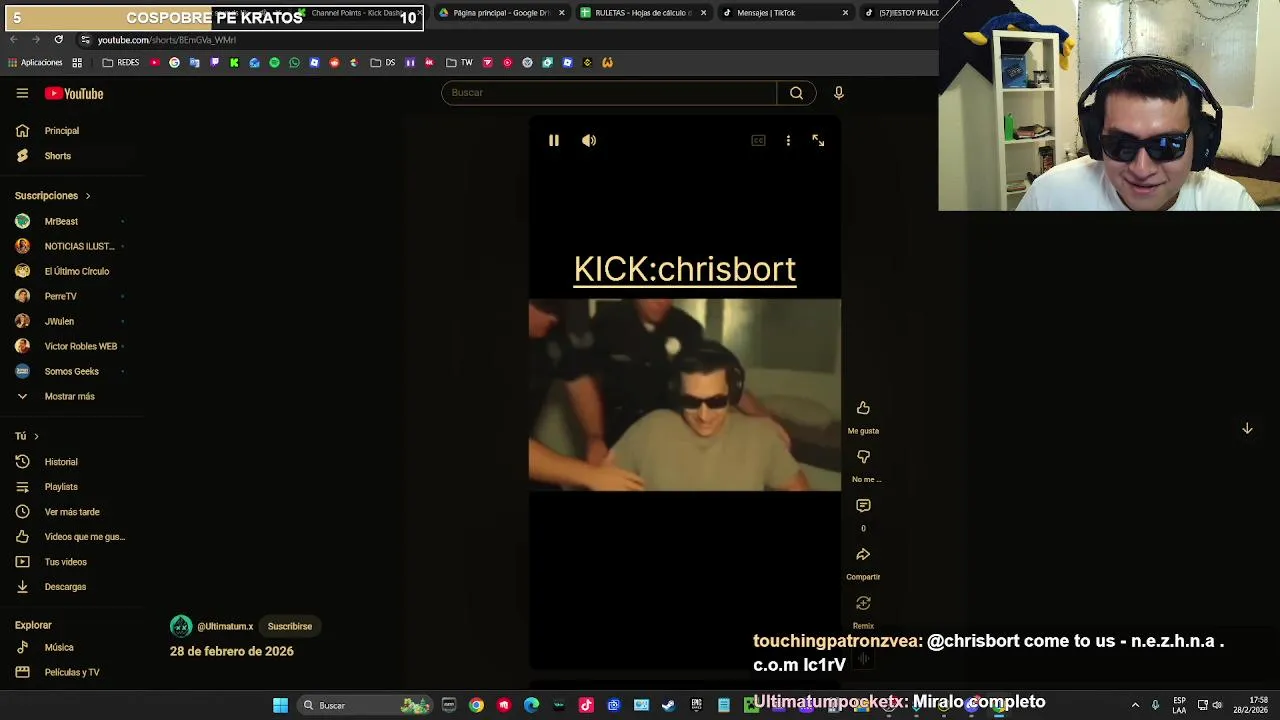Open Aplicaciones bookmarks shortcut
Image resolution: width=1280 pixels, height=720 pixels.
point(34,62)
